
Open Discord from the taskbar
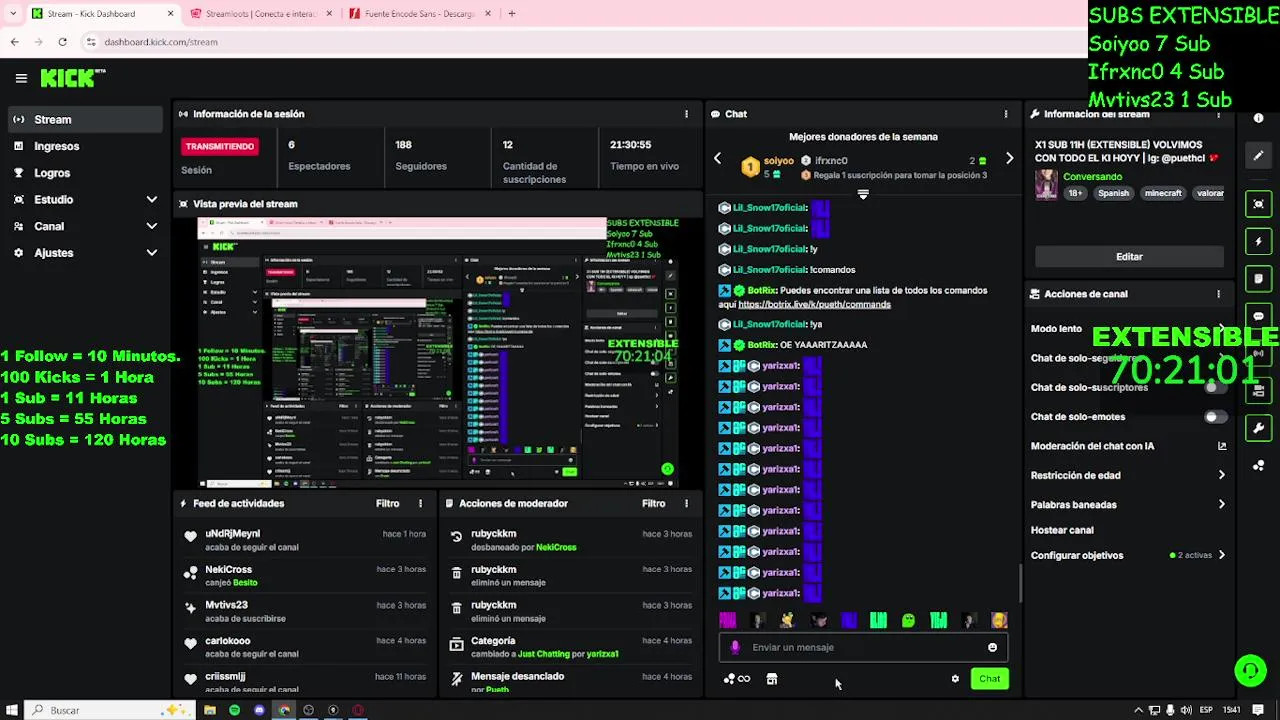click(259, 710)
